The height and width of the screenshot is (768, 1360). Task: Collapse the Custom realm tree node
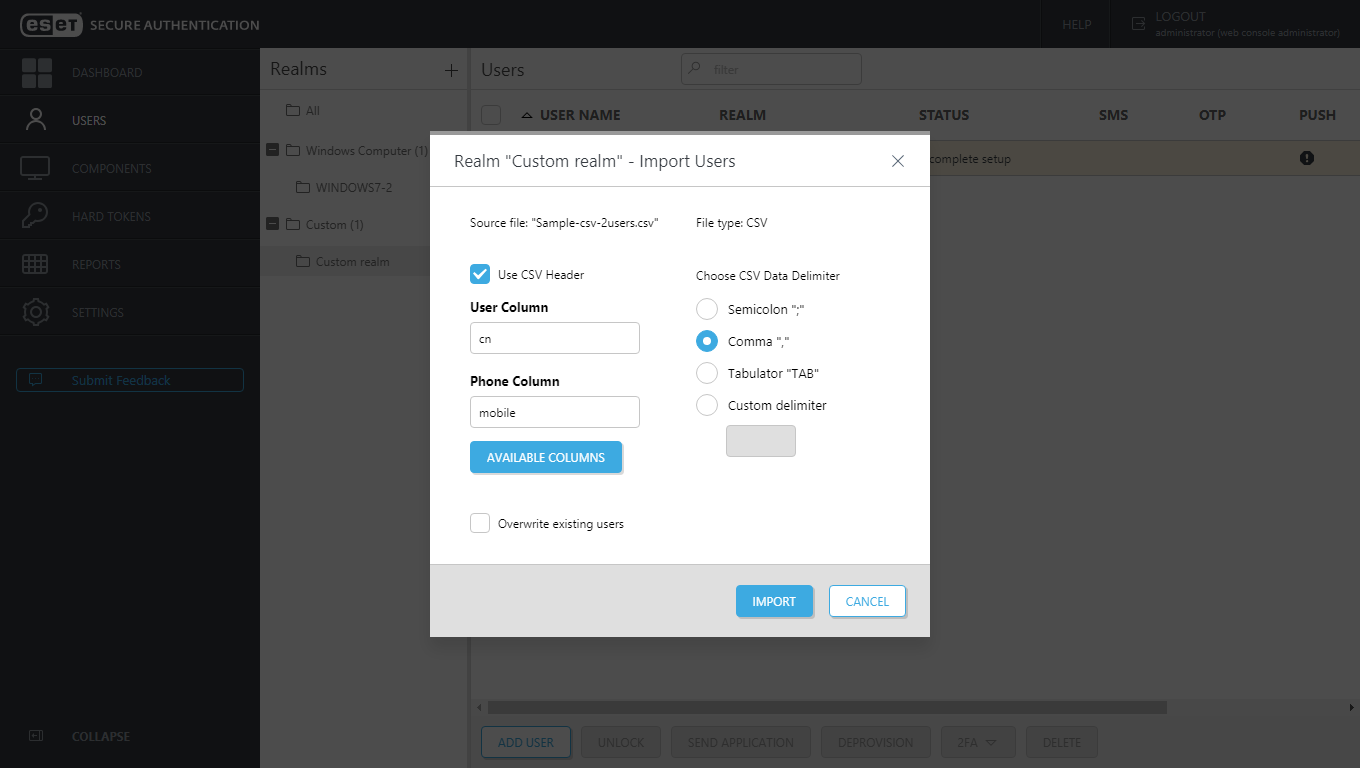(272, 224)
